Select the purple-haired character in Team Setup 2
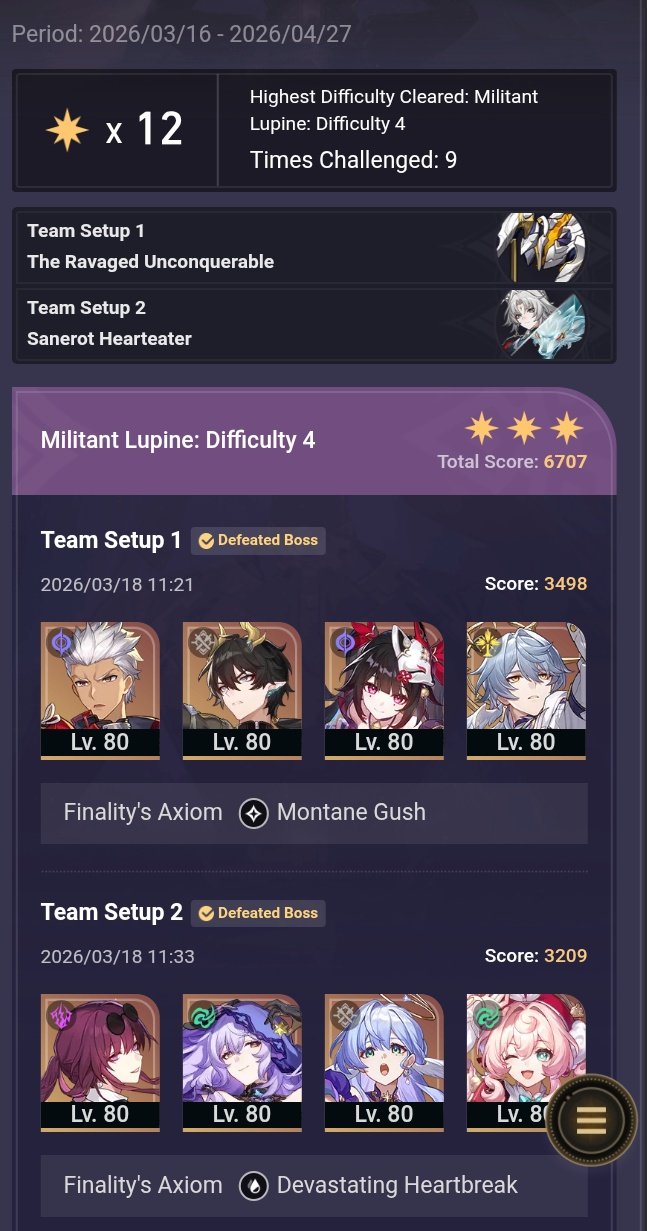The height and width of the screenshot is (1231, 647). [x=242, y=1063]
